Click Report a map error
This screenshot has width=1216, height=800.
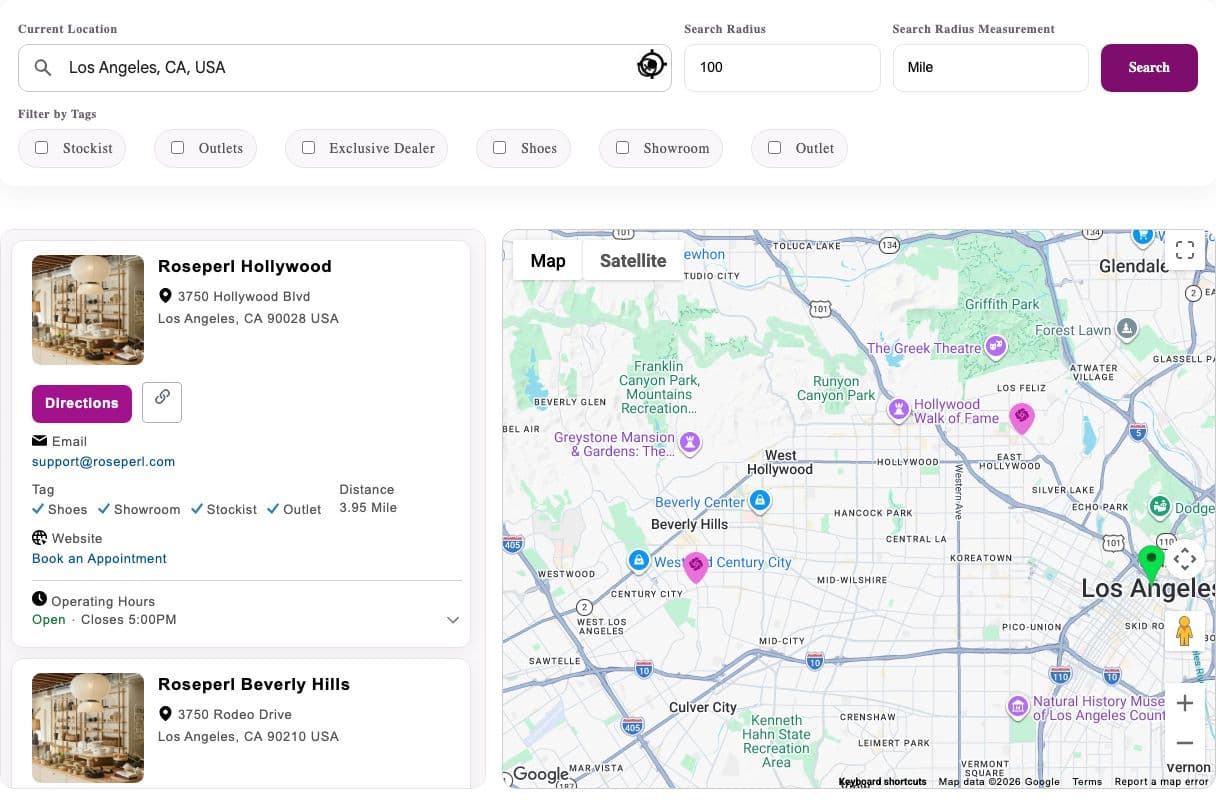coord(1161,782)
